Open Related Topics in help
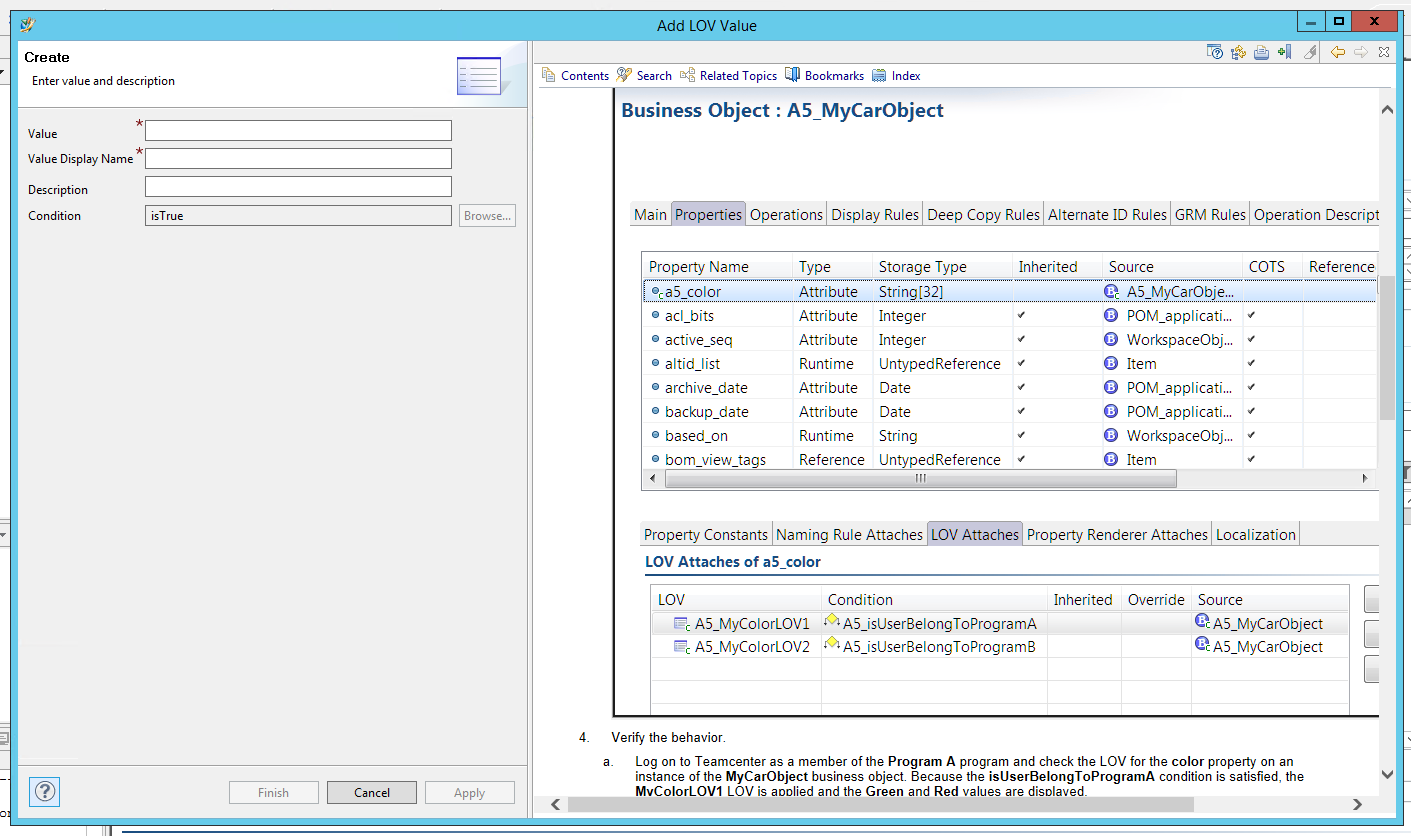1411x836 pixels. [x=728, y=75]
